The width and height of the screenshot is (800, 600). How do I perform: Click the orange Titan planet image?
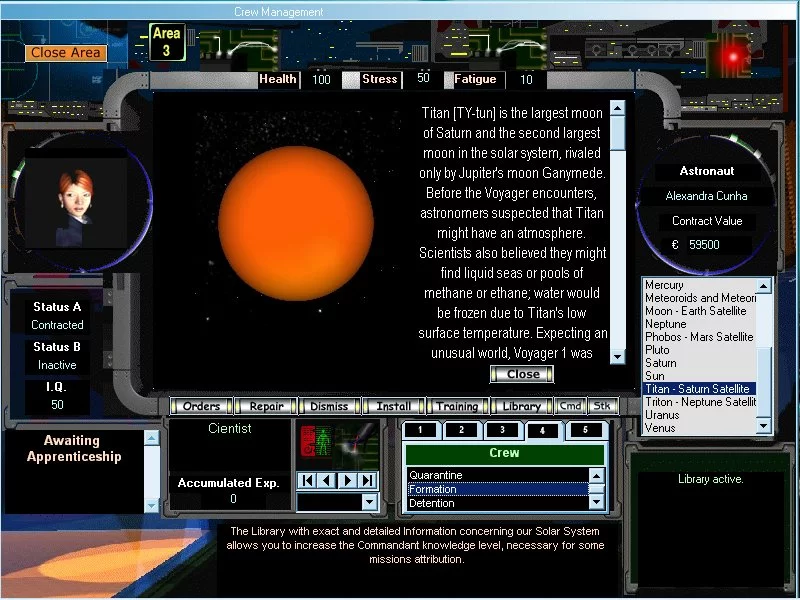tap(296, 223)
